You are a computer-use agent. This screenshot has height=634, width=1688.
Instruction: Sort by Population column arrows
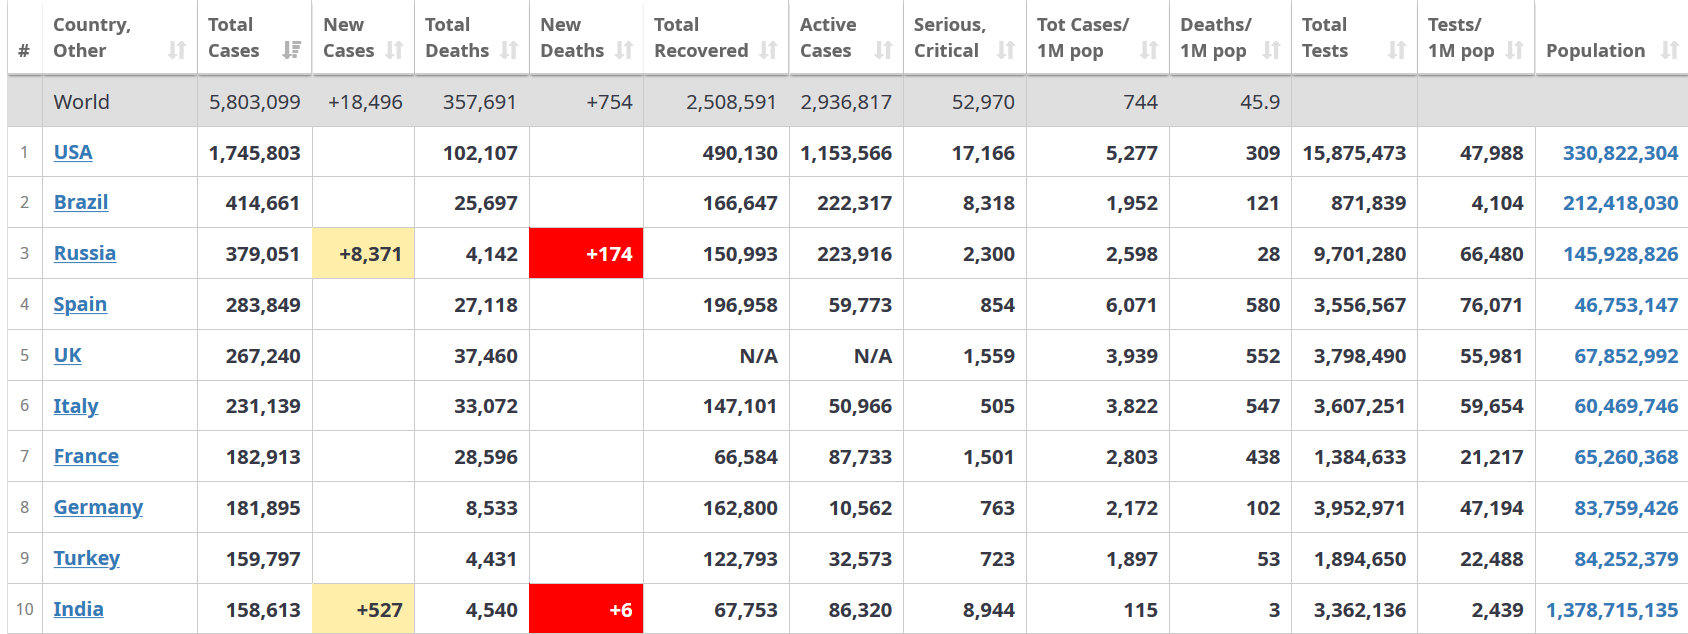pos(1669,50)
